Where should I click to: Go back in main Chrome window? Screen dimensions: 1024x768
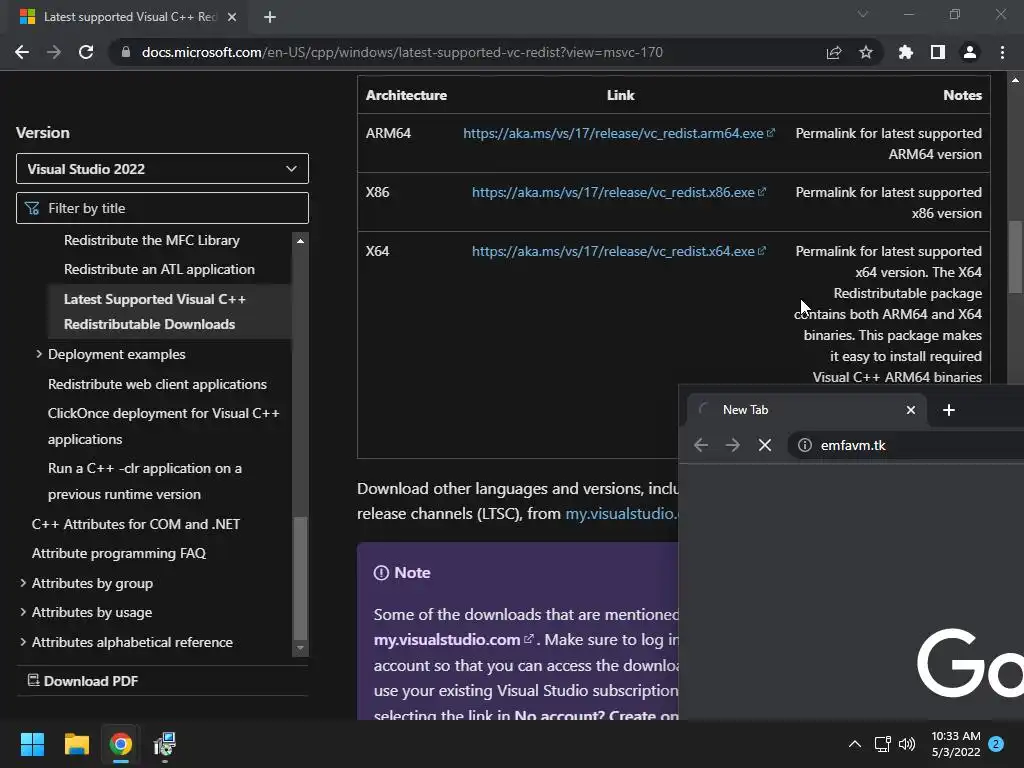[22, 52]
